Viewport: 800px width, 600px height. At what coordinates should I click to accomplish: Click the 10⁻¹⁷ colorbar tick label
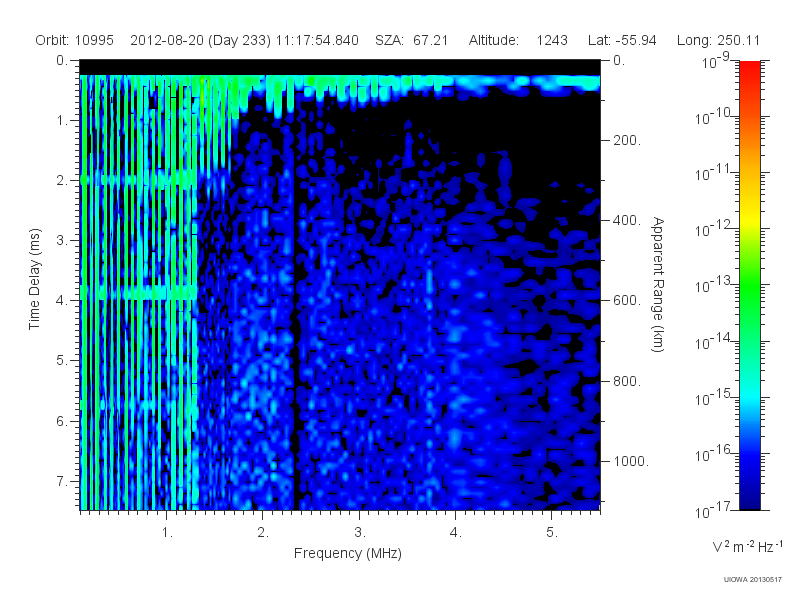(x=714, y=510)
